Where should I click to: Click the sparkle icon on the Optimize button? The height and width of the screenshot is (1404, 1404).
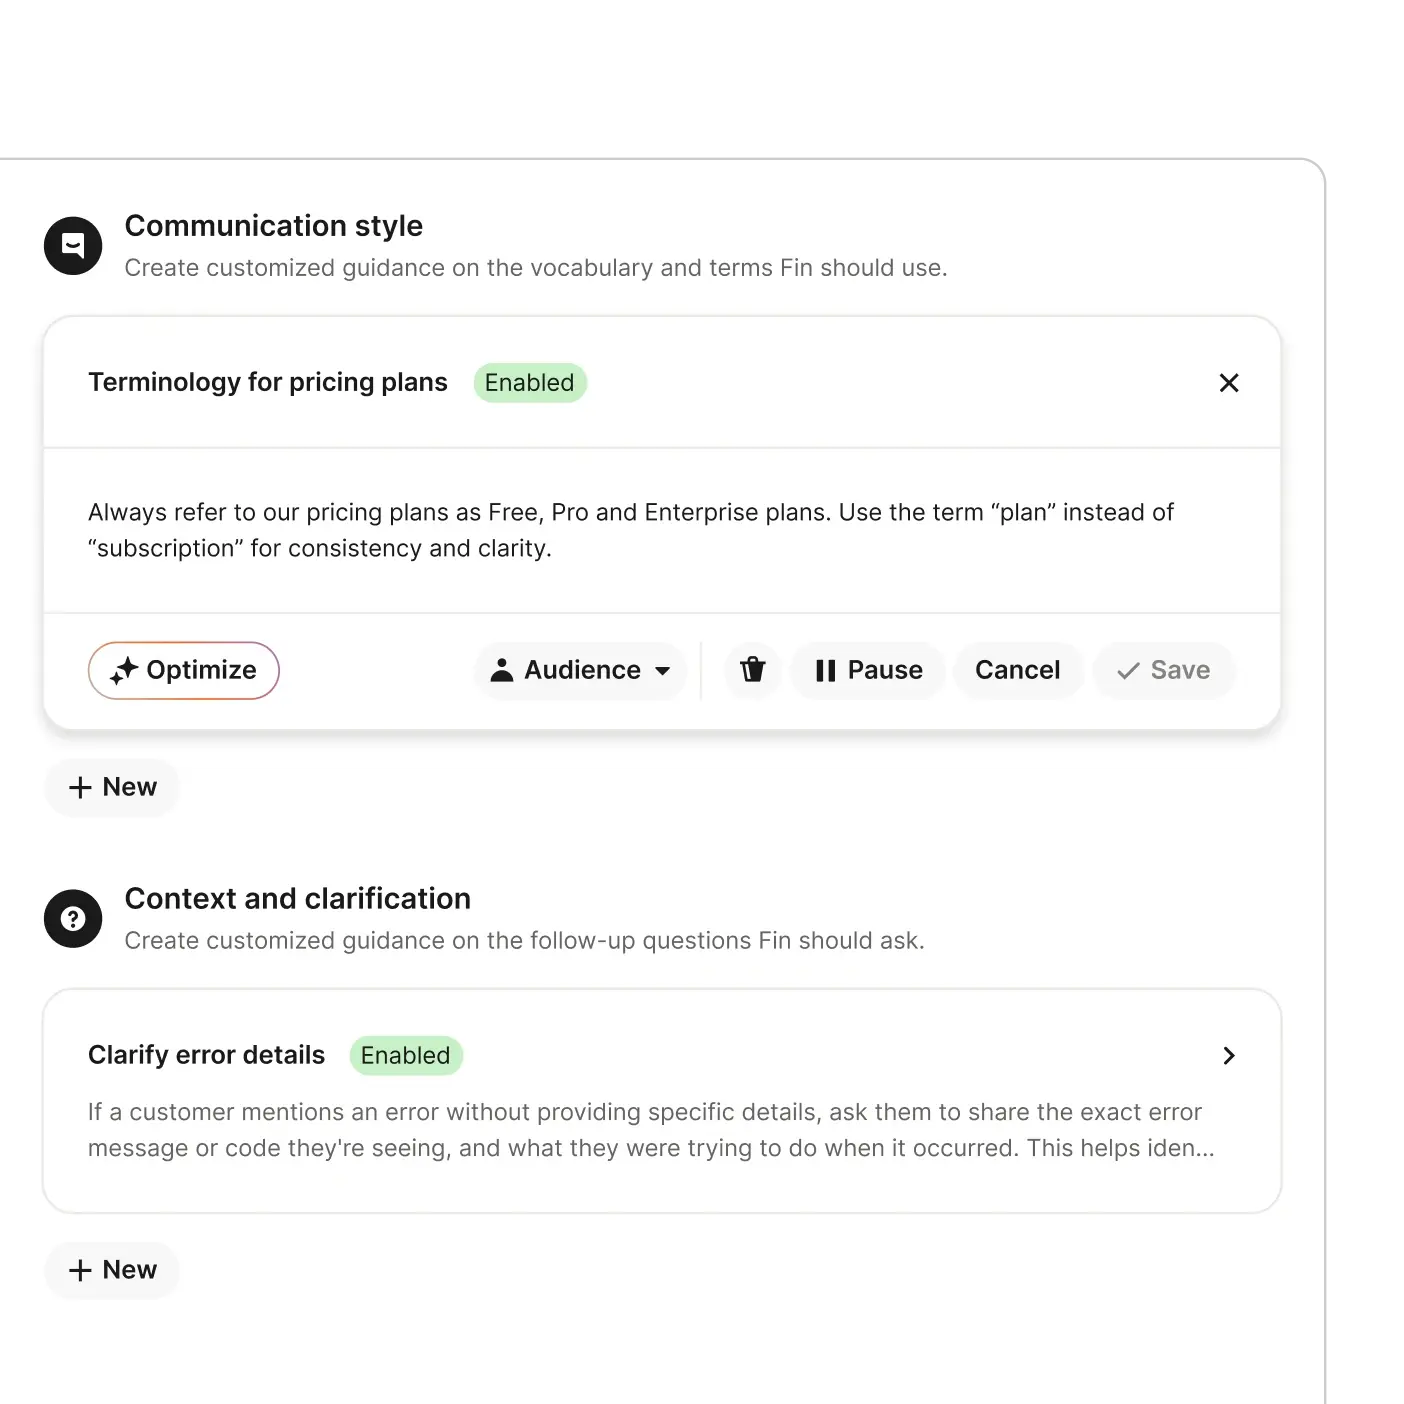(x=124, y=670)
